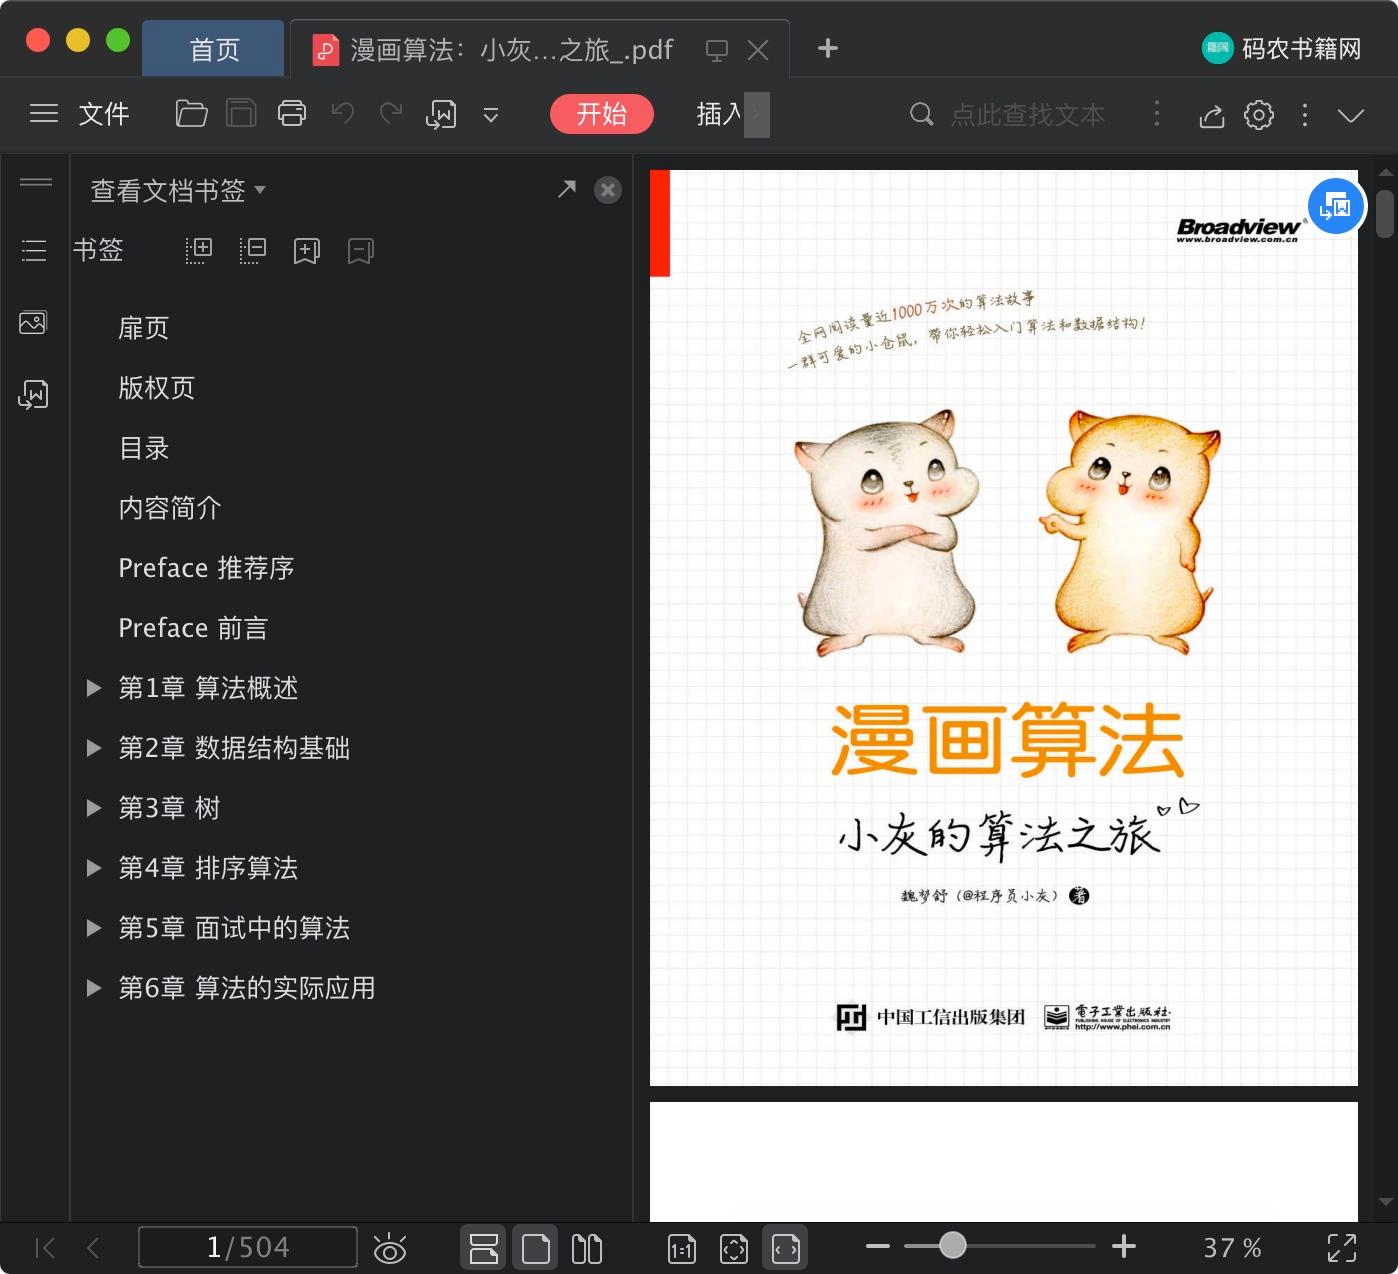Image resolution: width=1398 pixels, height=1274 pixels.
Task: Collapse all bookmarks icon
Action: tap(253, 250)
